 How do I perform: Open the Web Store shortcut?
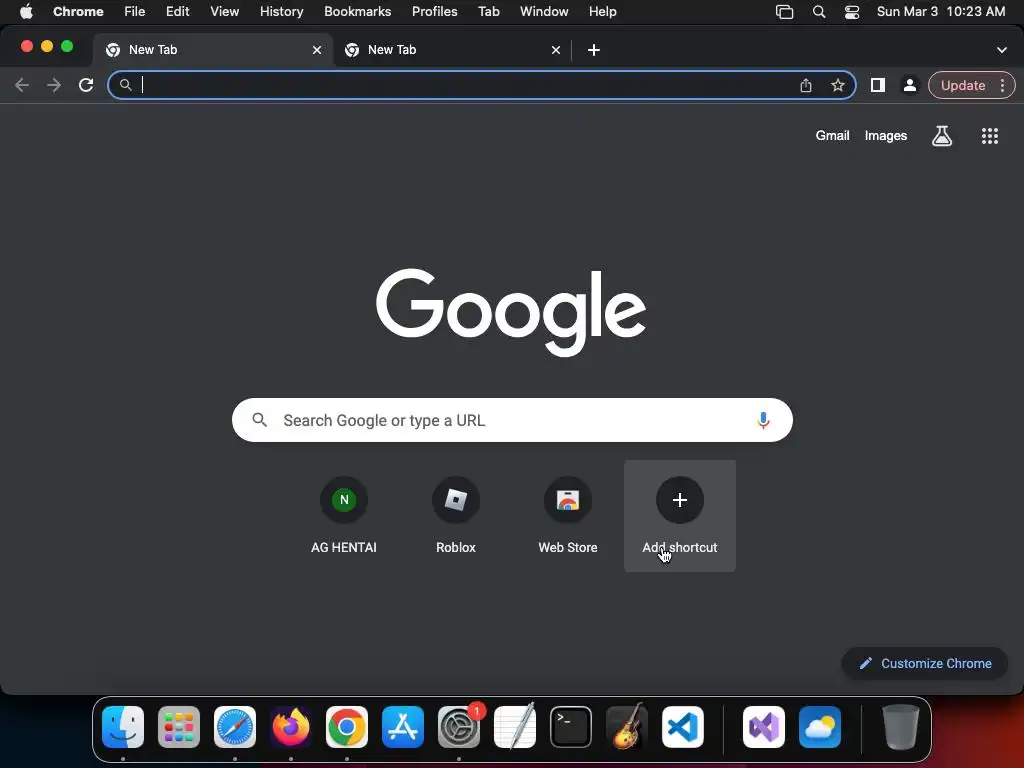click(568, 516)
